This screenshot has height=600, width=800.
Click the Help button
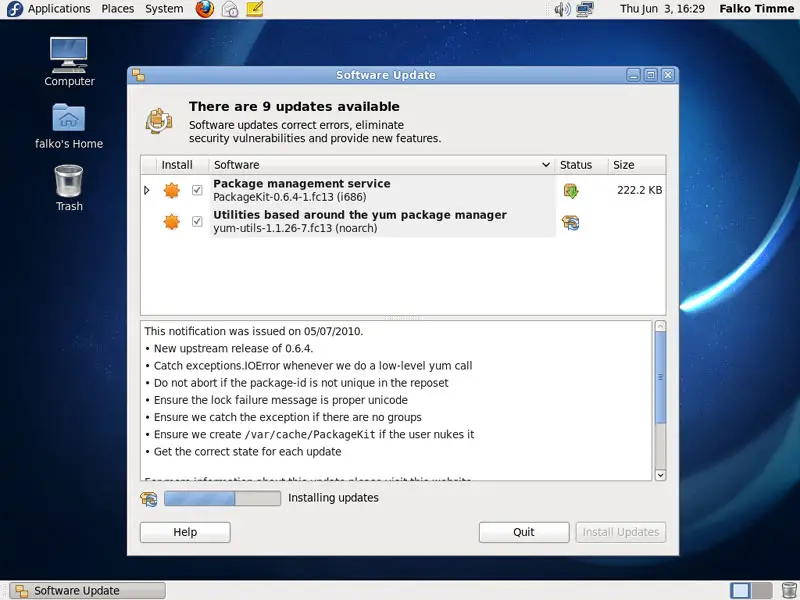(185, 532)
